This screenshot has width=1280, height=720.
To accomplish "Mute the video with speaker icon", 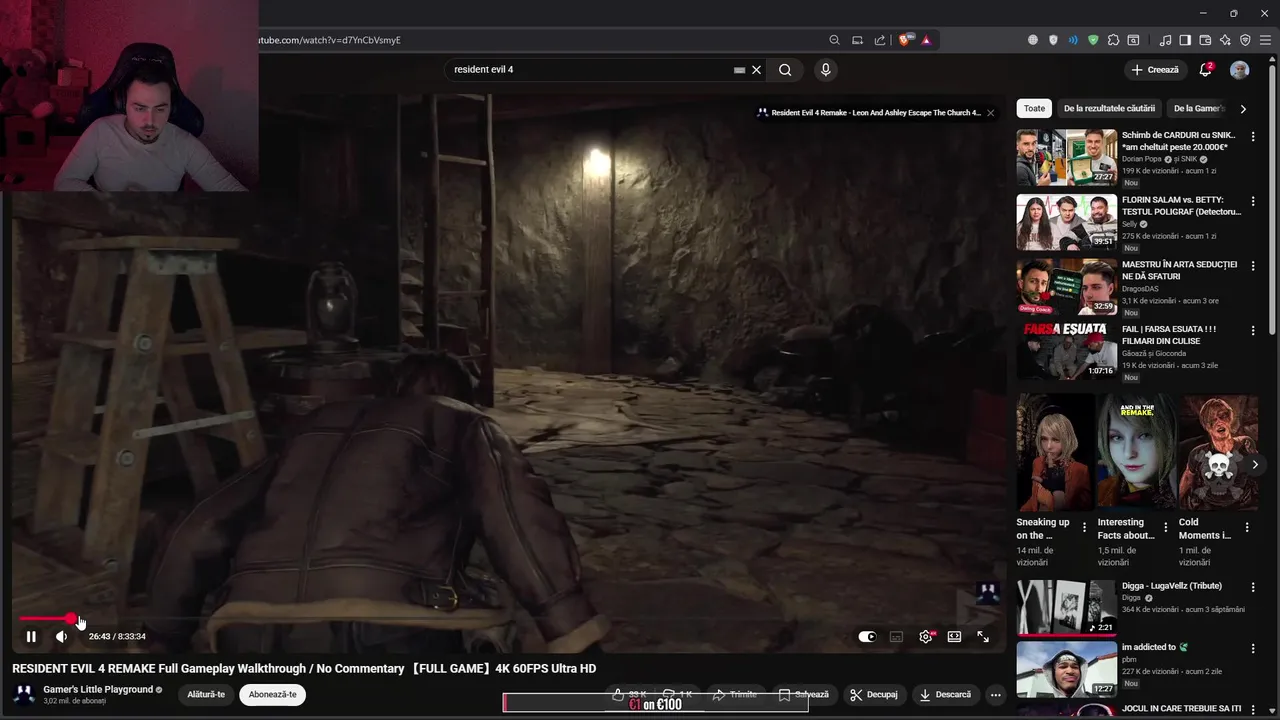I will pos(61,637).
